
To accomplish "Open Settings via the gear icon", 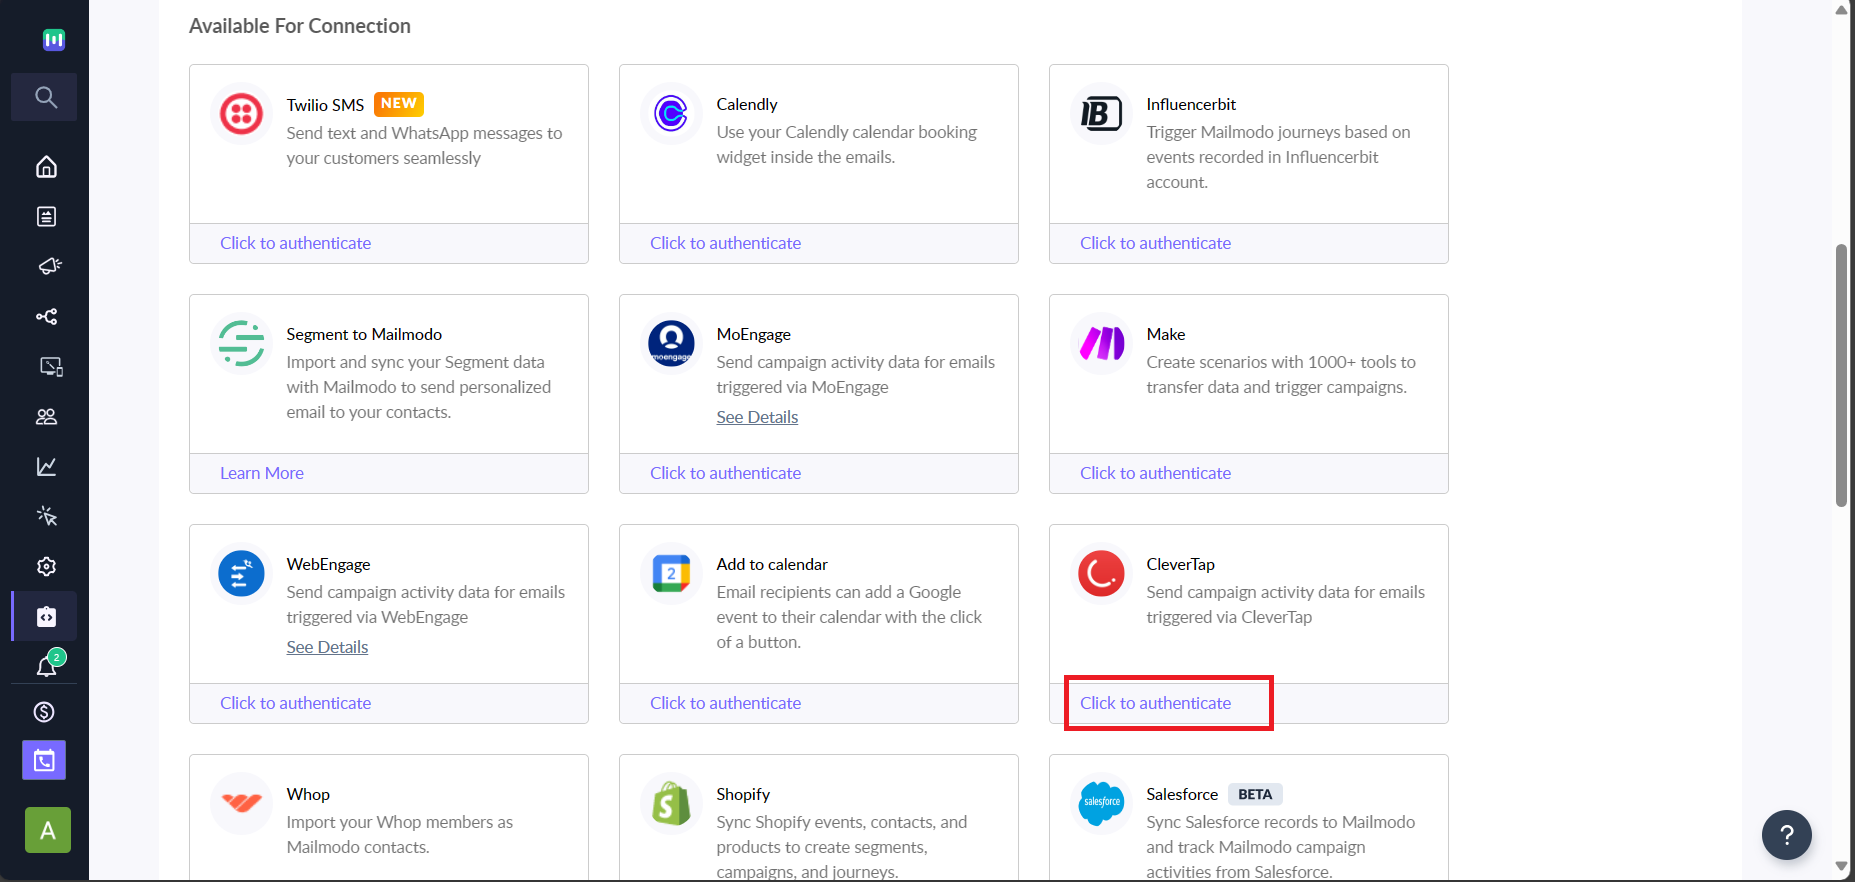I will [46, 567].
